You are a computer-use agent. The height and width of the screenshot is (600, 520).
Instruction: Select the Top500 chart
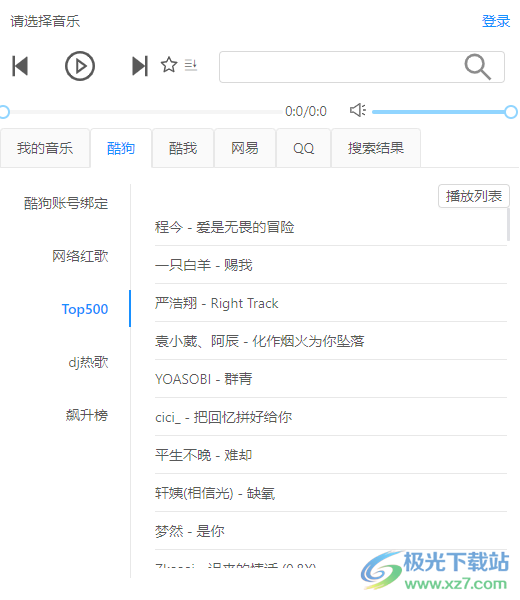point(85,309)
